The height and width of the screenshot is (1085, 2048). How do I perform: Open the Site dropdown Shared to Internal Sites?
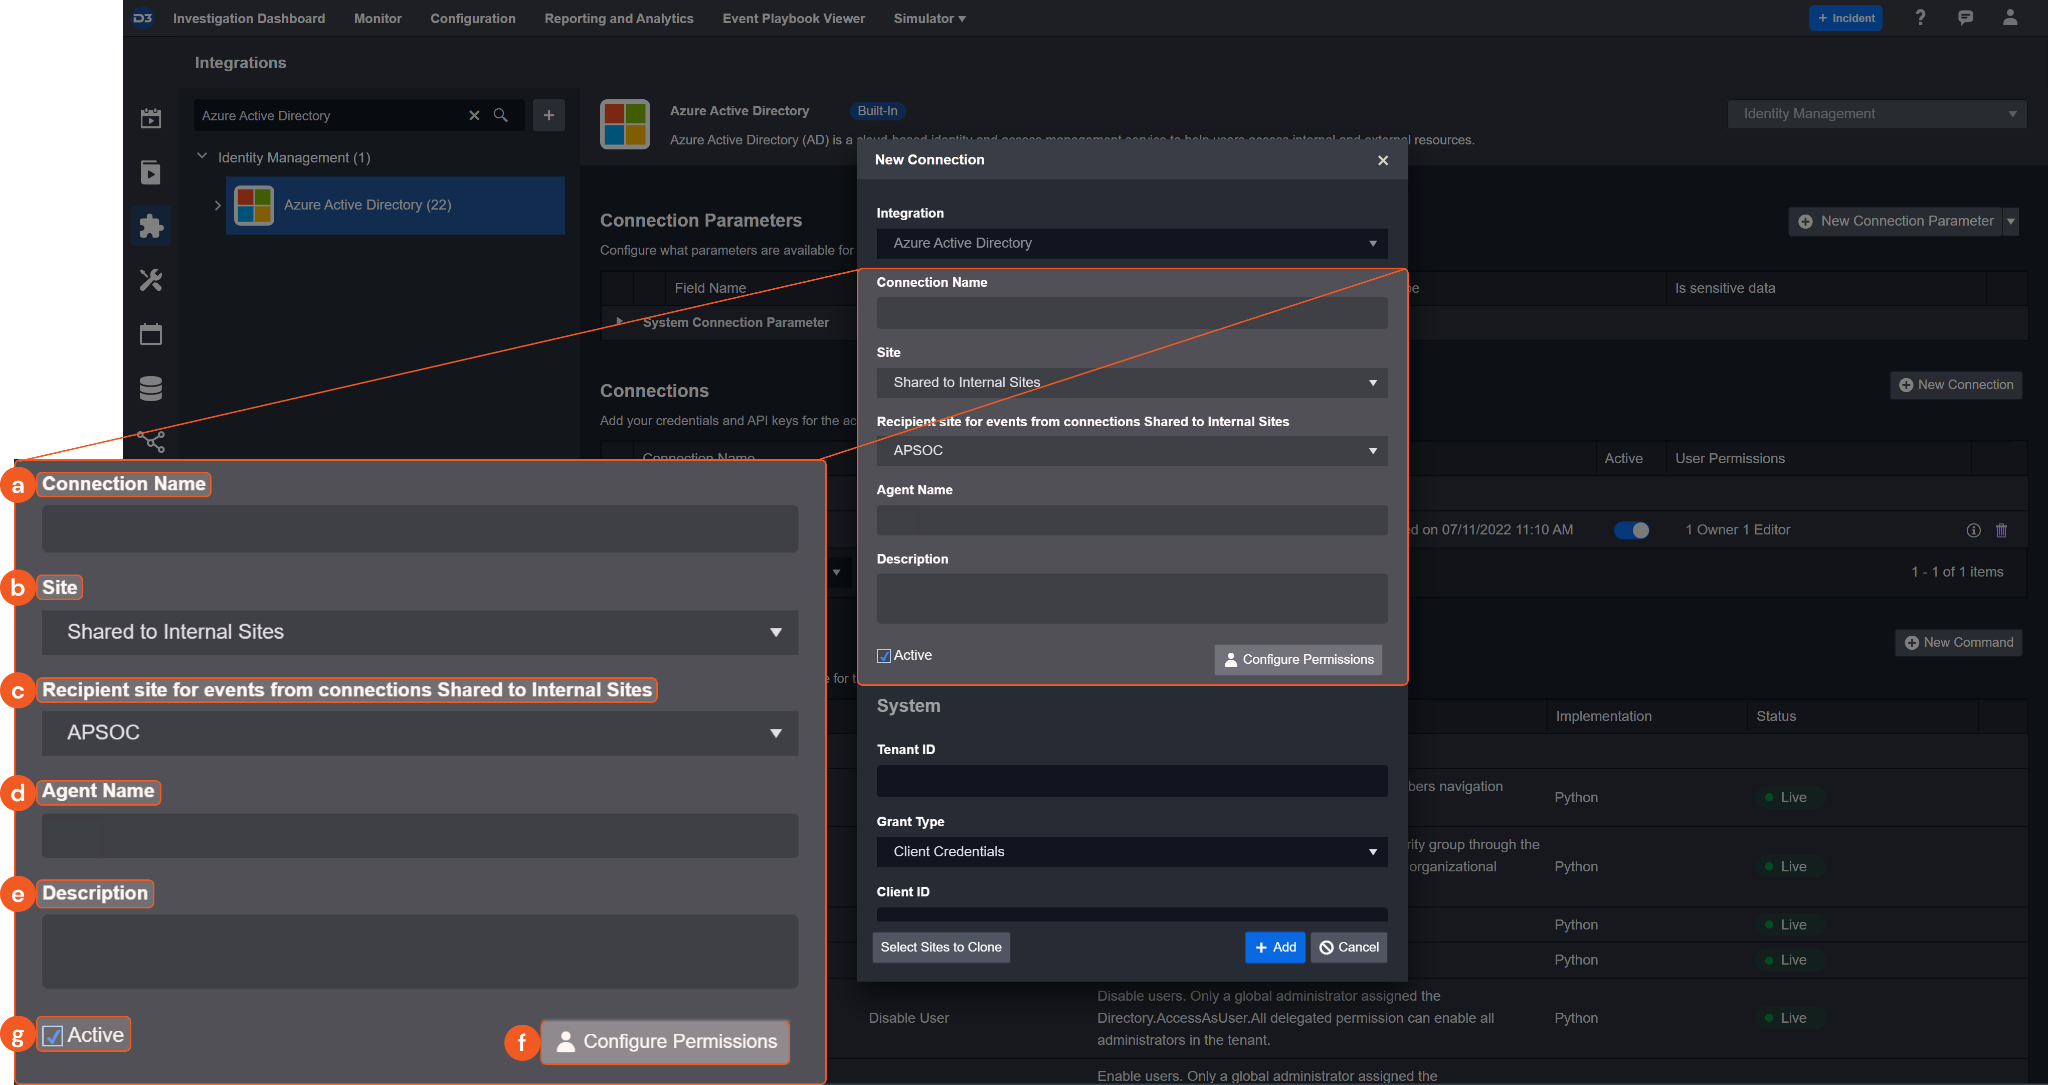[1131, 382]
